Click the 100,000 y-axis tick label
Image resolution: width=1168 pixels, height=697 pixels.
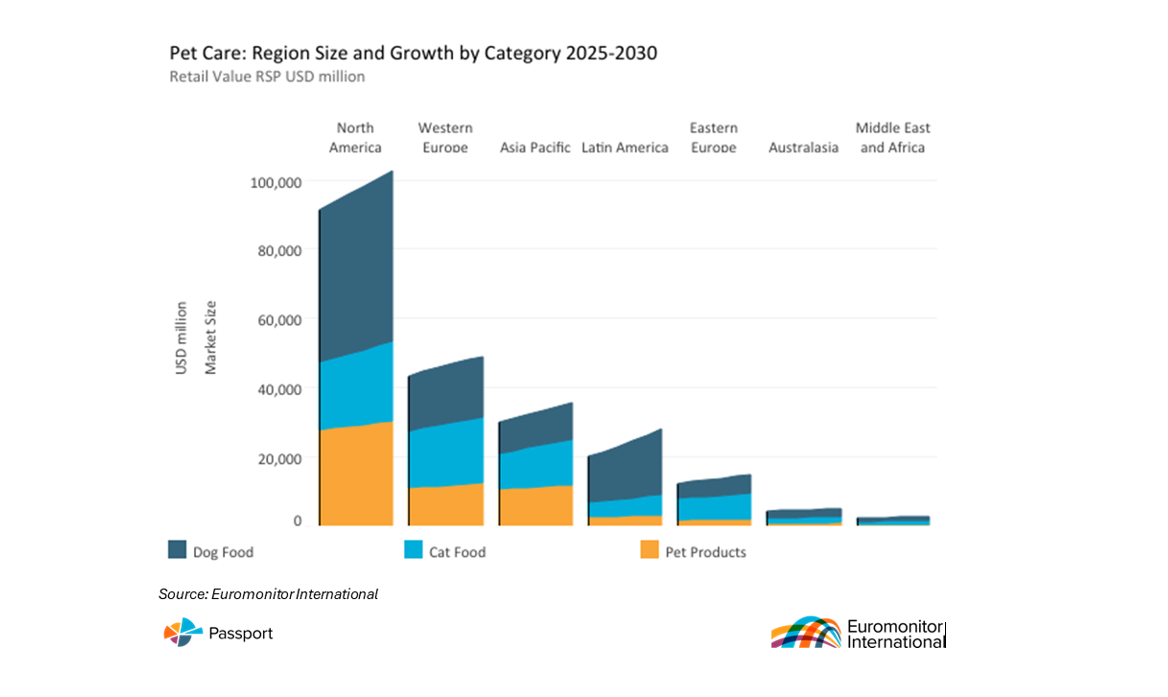point(276,183)
